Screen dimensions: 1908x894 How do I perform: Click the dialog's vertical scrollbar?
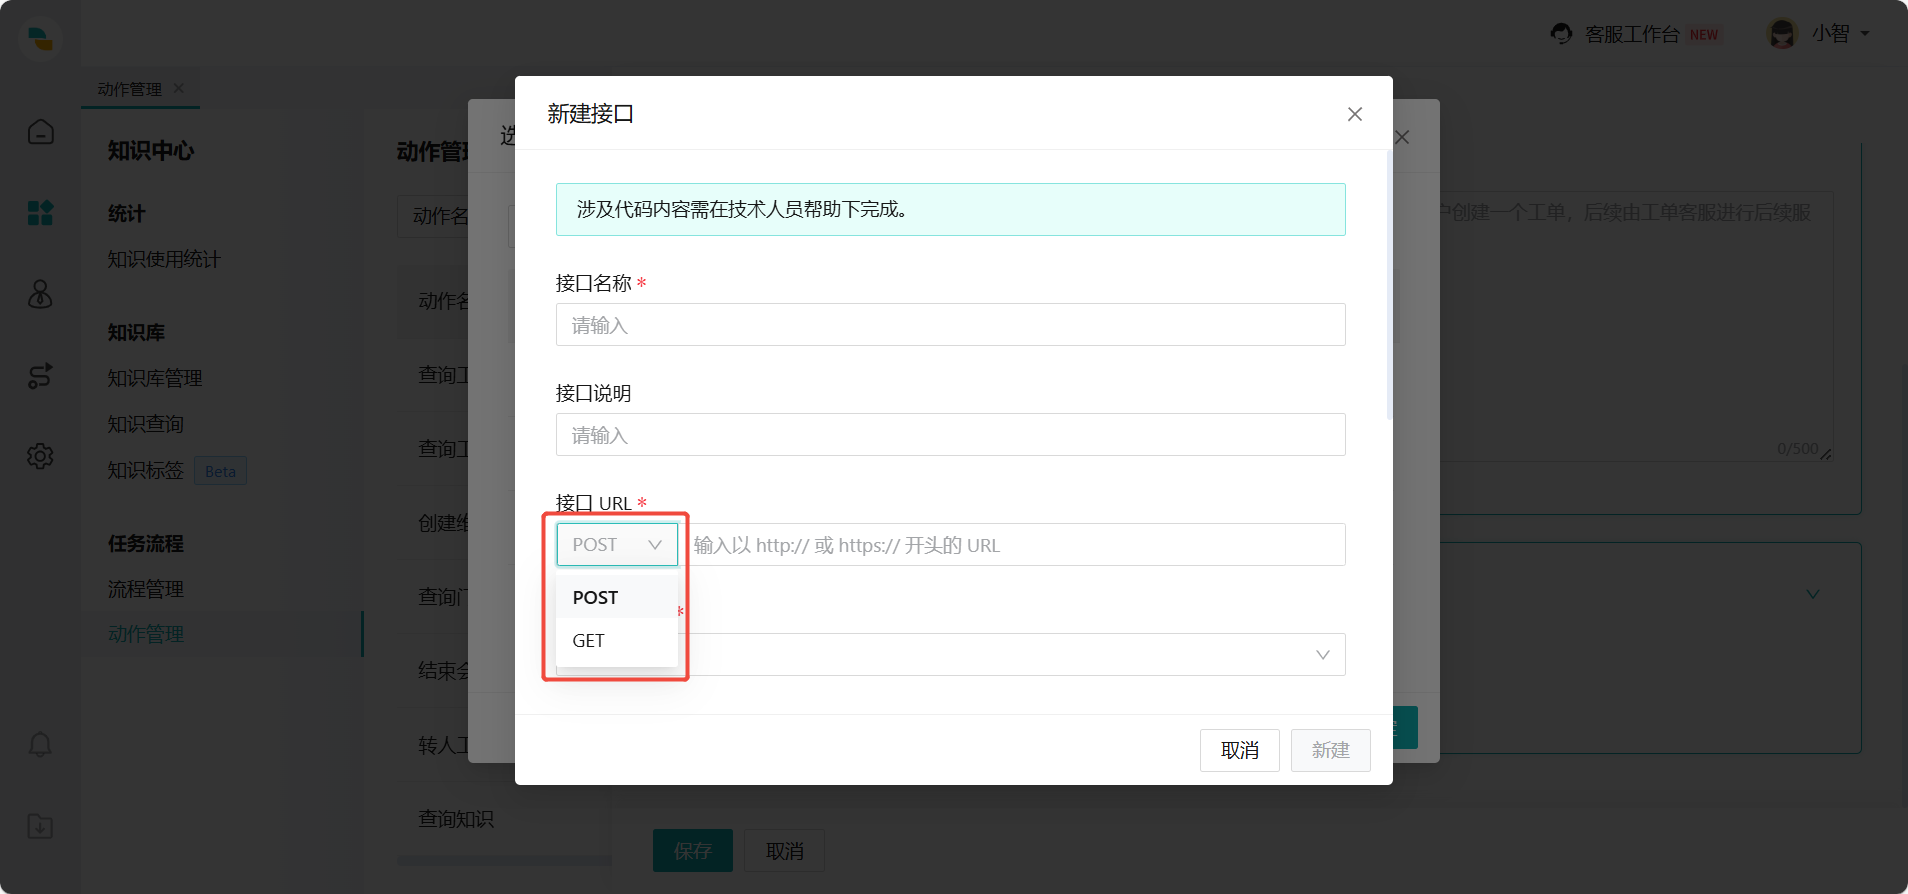1389,285
